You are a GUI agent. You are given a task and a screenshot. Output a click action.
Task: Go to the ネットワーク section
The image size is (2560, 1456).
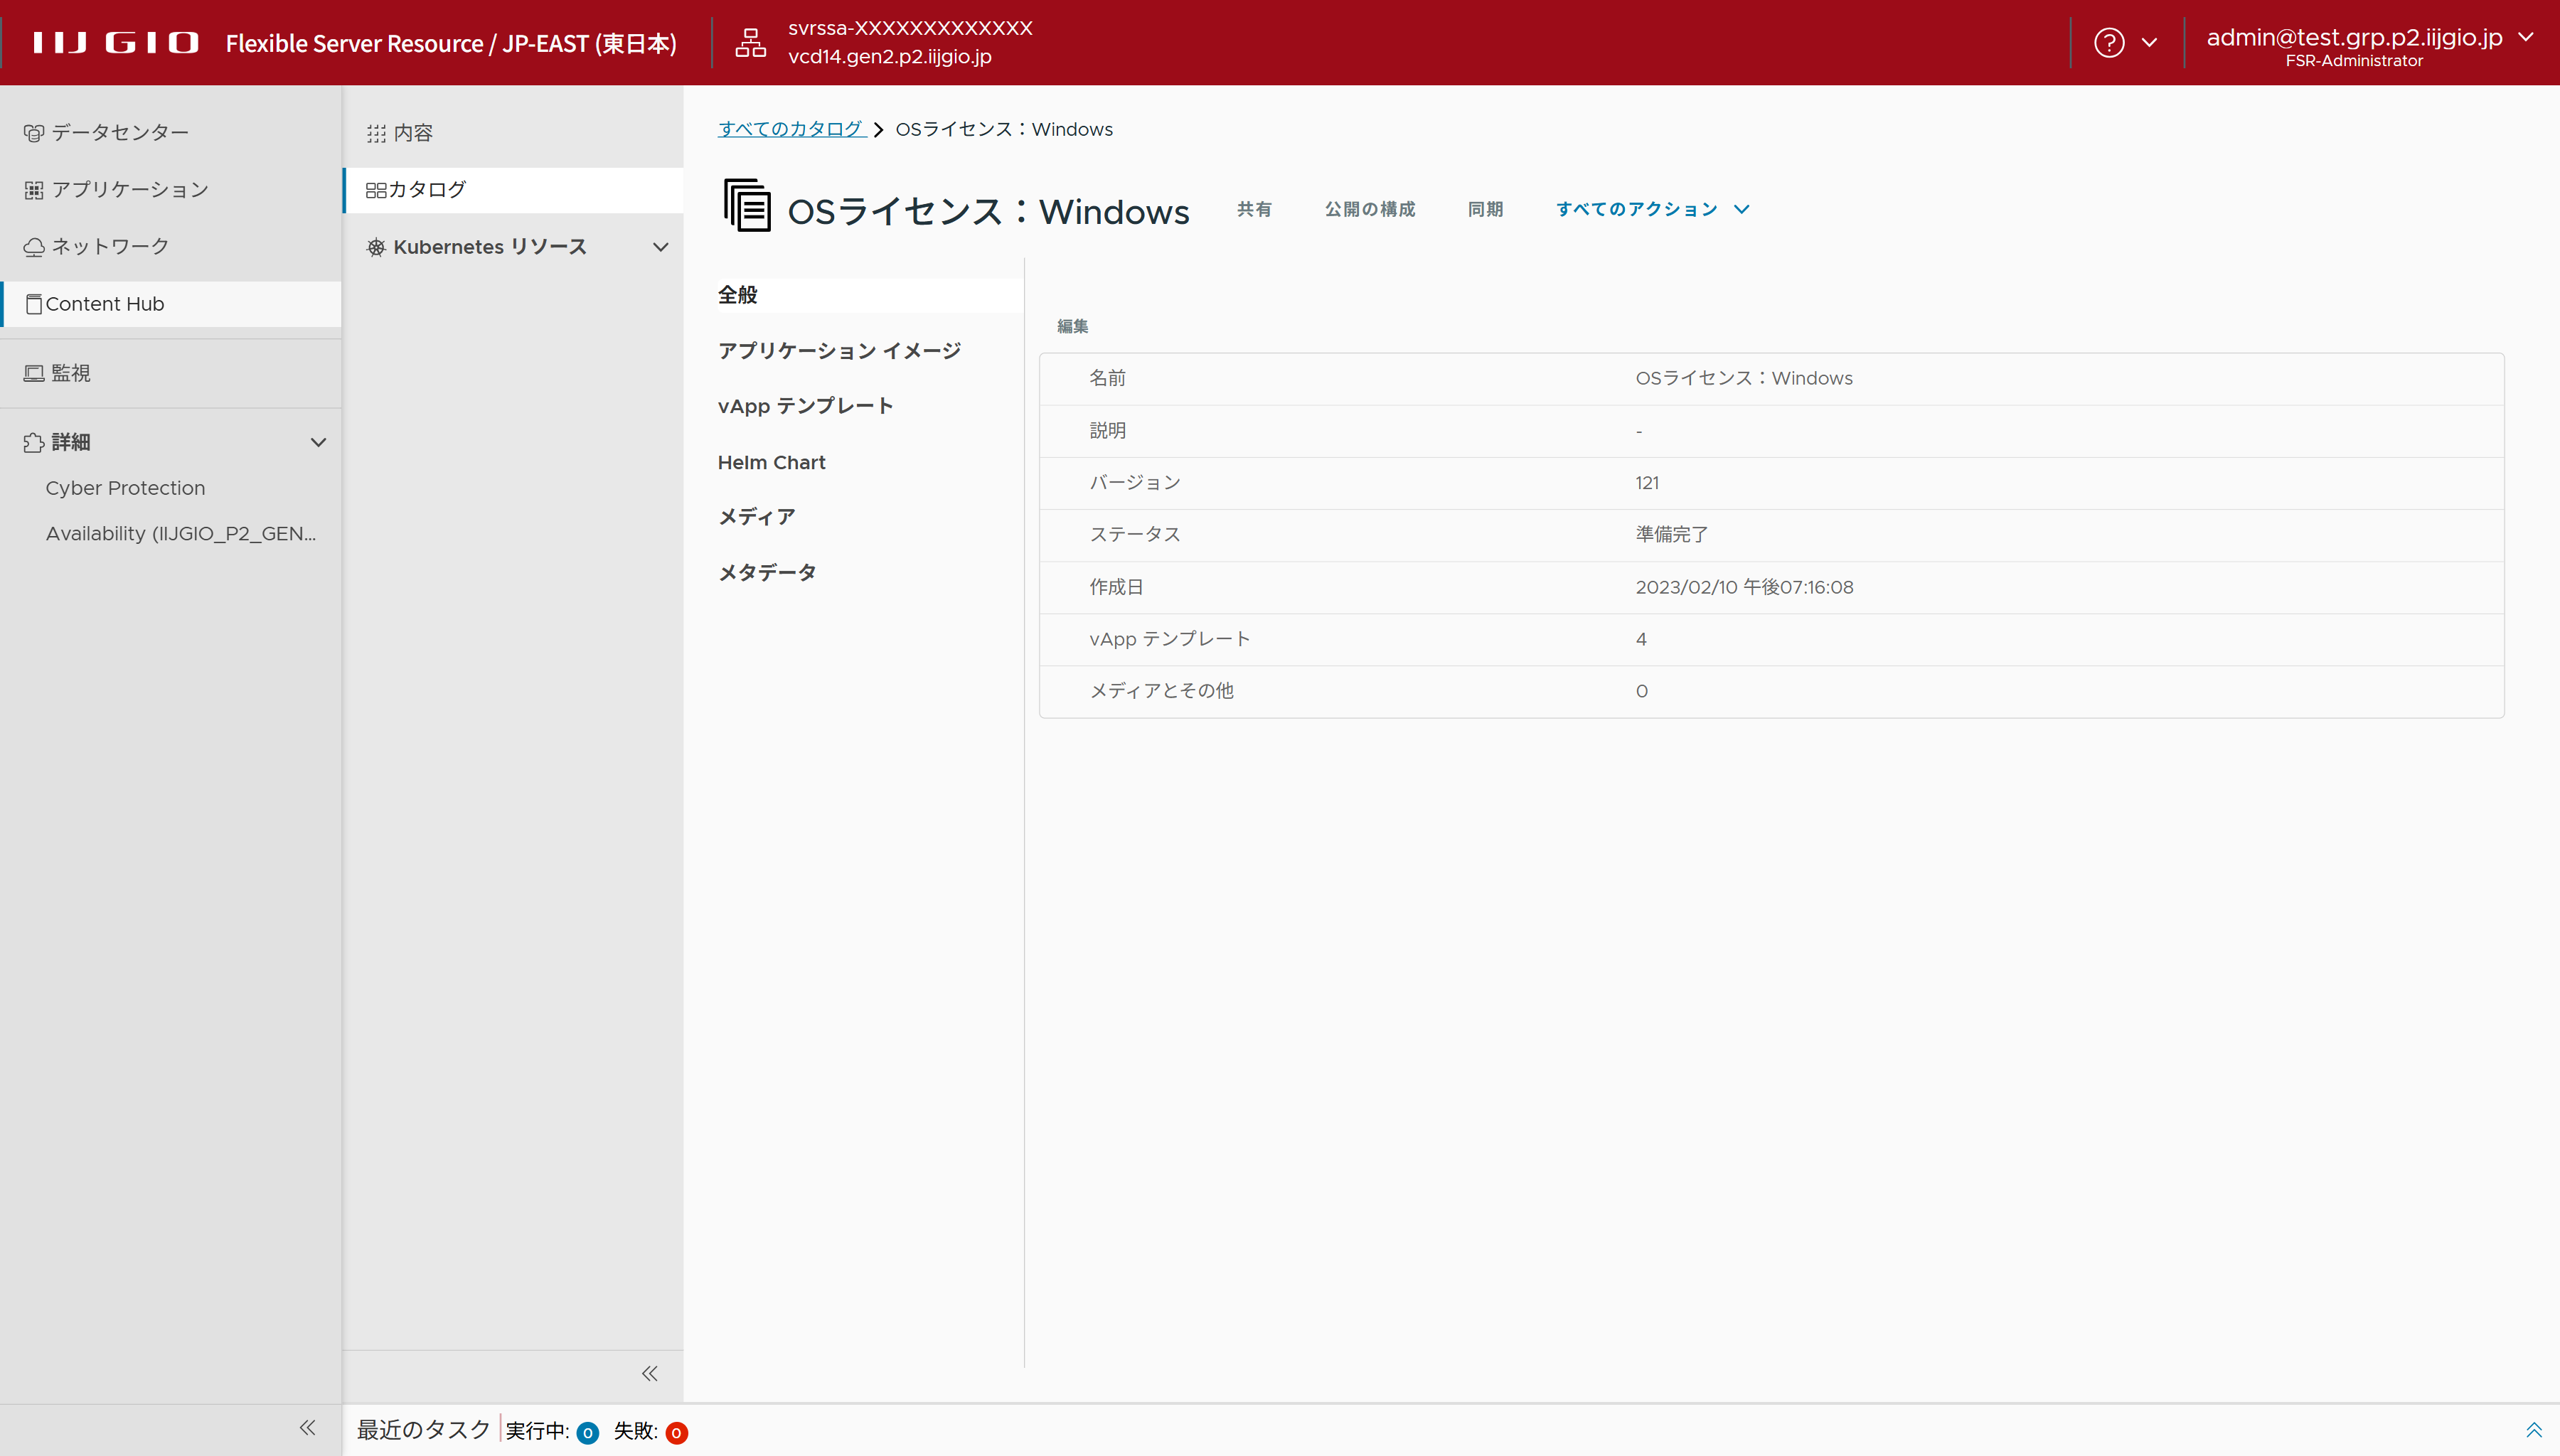(110, 247)
